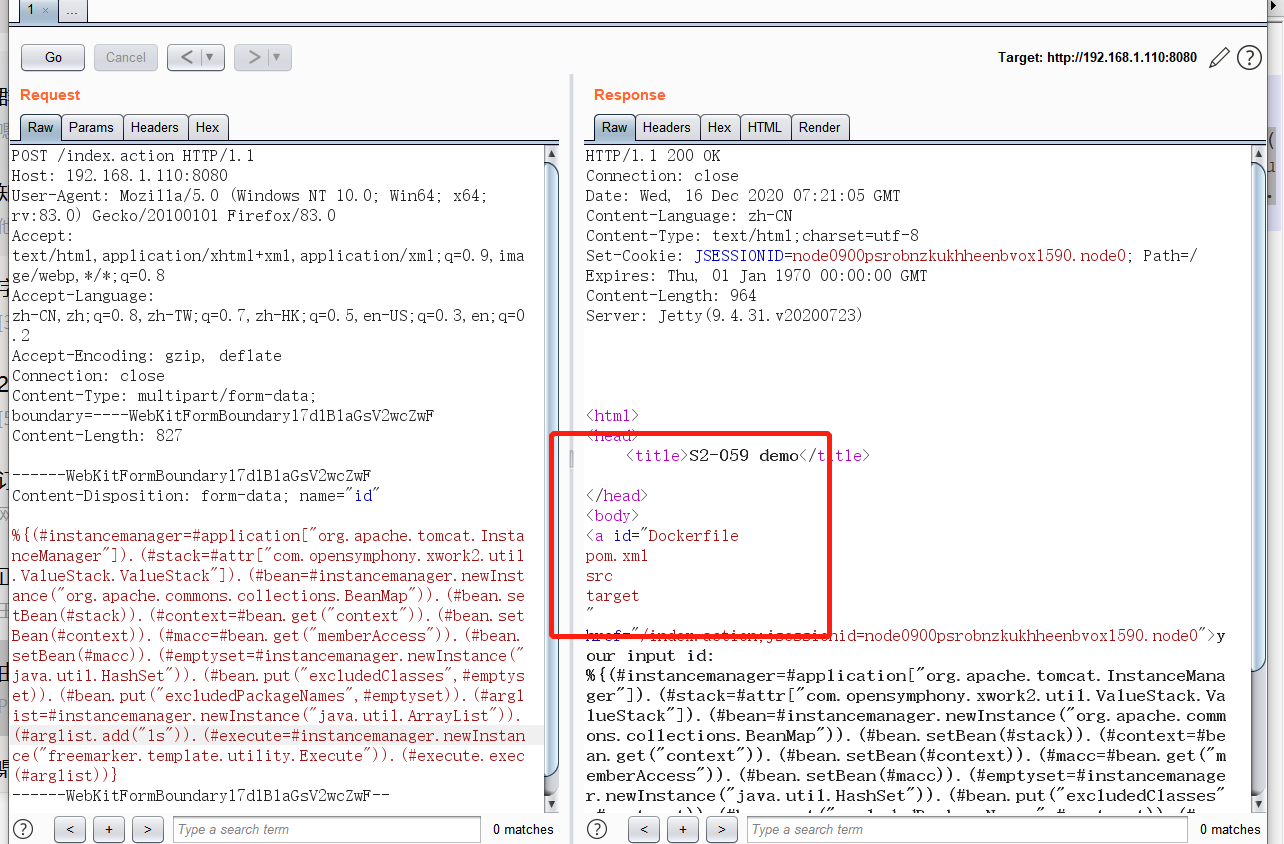Go forward to next request in history
This screenshot has height=844, width=1284.
point(254,57)
